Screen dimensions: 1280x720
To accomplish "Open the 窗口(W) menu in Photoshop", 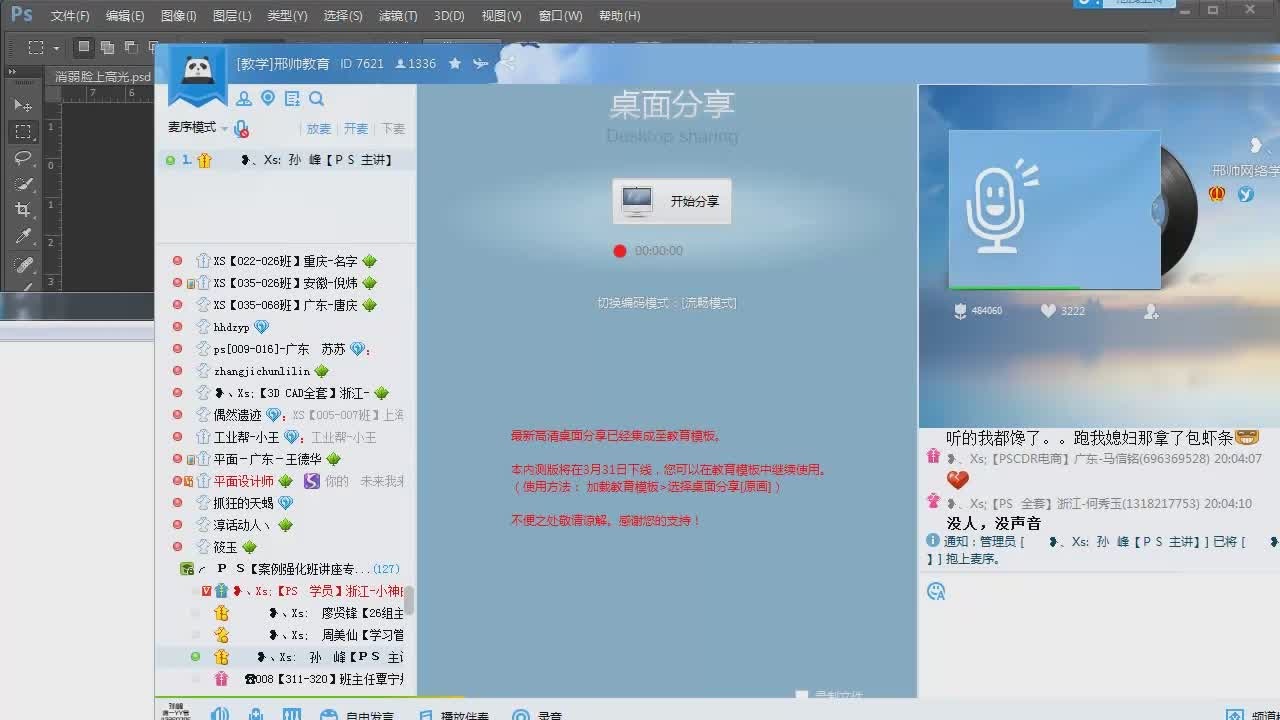I will [560, 16].
